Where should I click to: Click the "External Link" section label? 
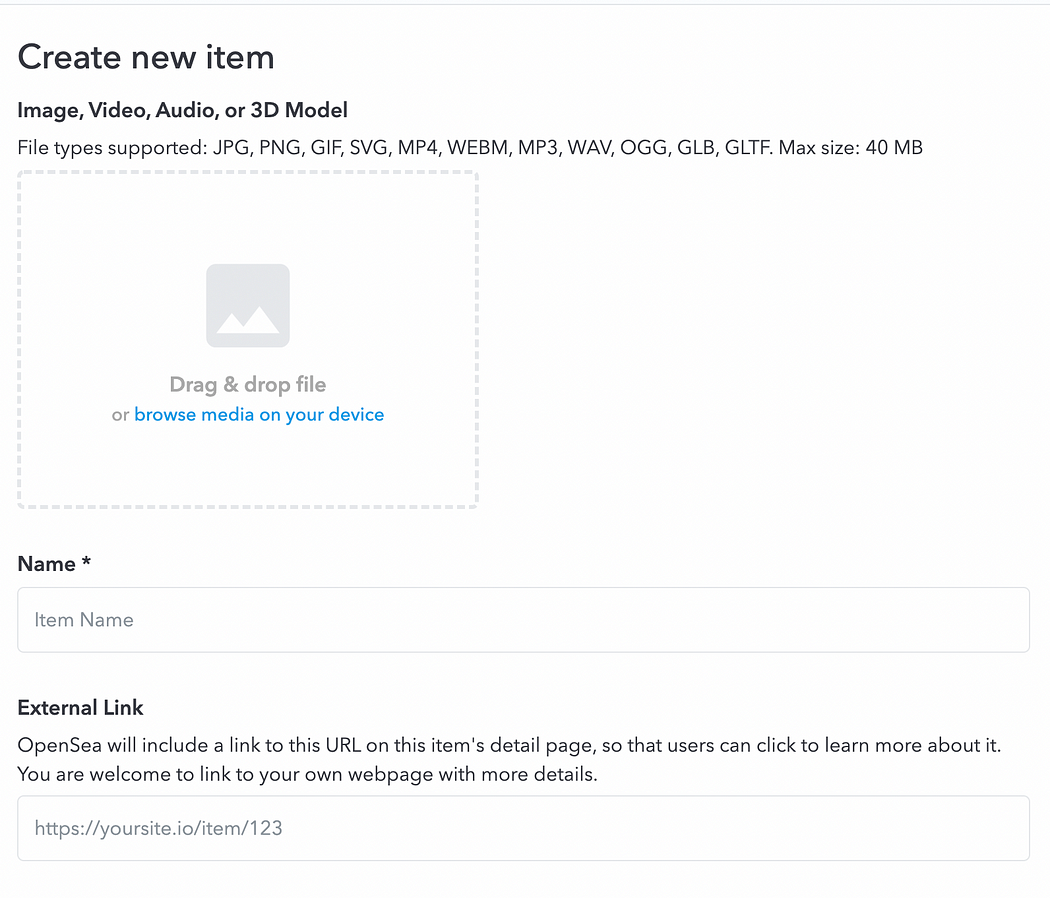(x=81, y=708)
